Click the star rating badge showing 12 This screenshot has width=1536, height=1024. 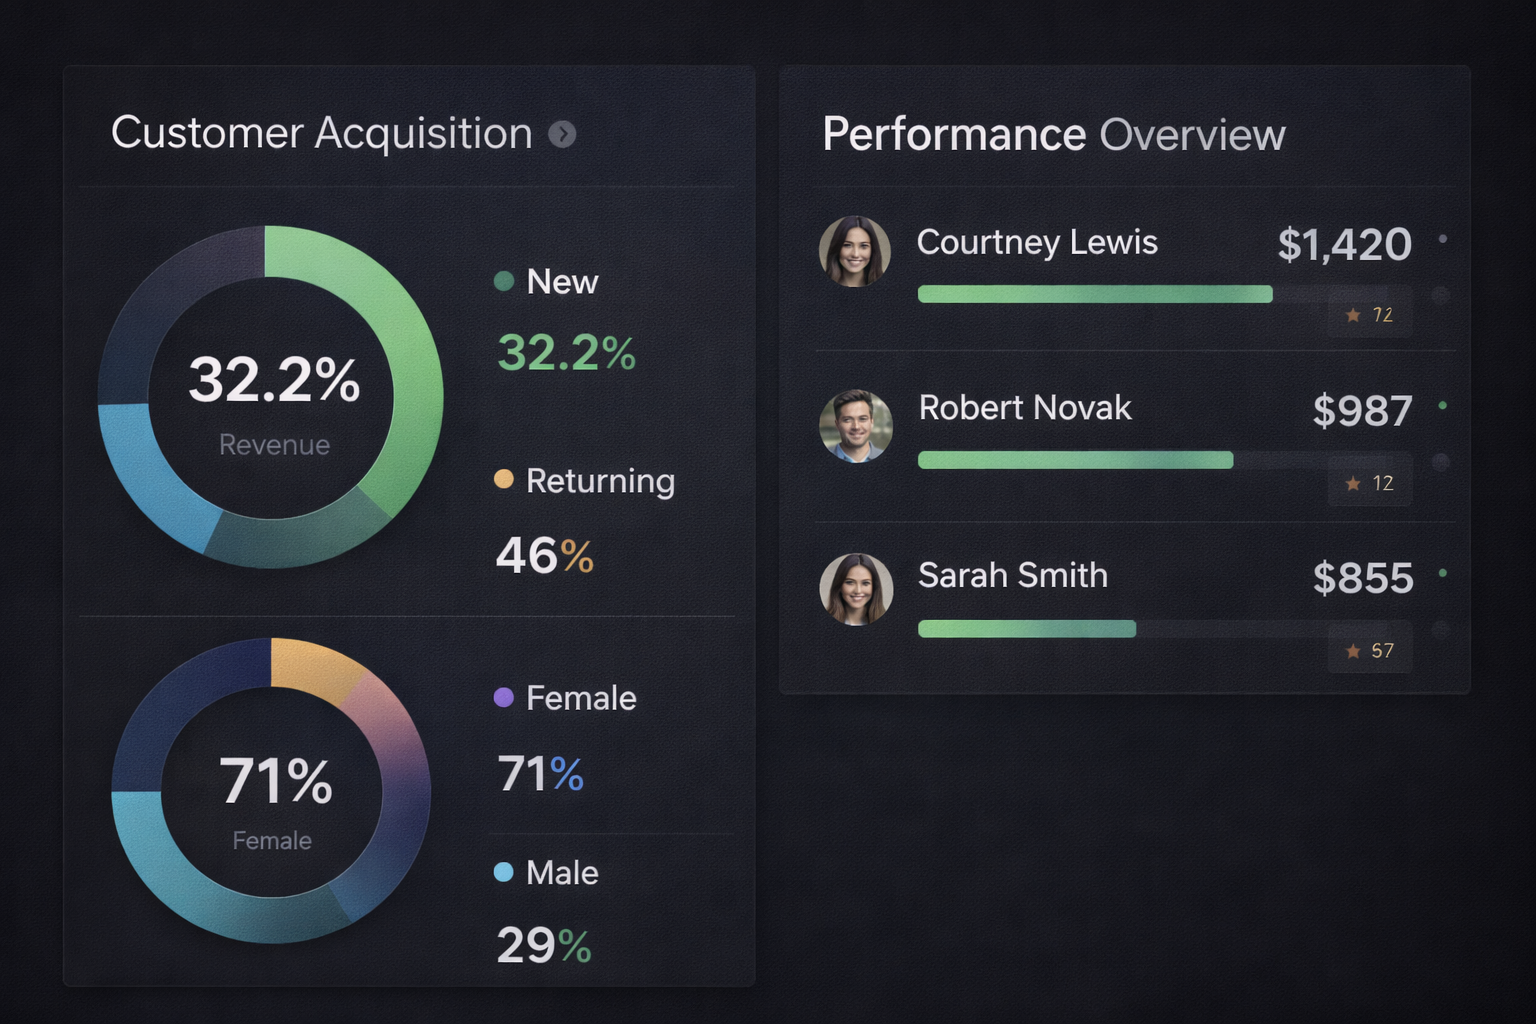[x=1369, y=483]
